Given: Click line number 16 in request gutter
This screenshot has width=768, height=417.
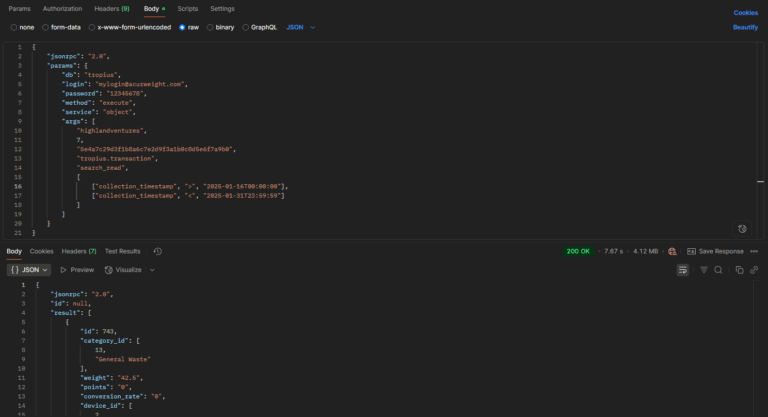Looking at the screenshot, I should [x=18, y=186].
